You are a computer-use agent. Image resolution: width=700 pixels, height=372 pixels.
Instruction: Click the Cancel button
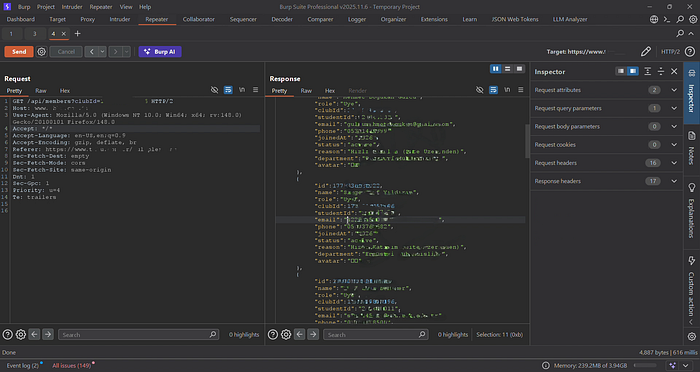pos(66,52)
